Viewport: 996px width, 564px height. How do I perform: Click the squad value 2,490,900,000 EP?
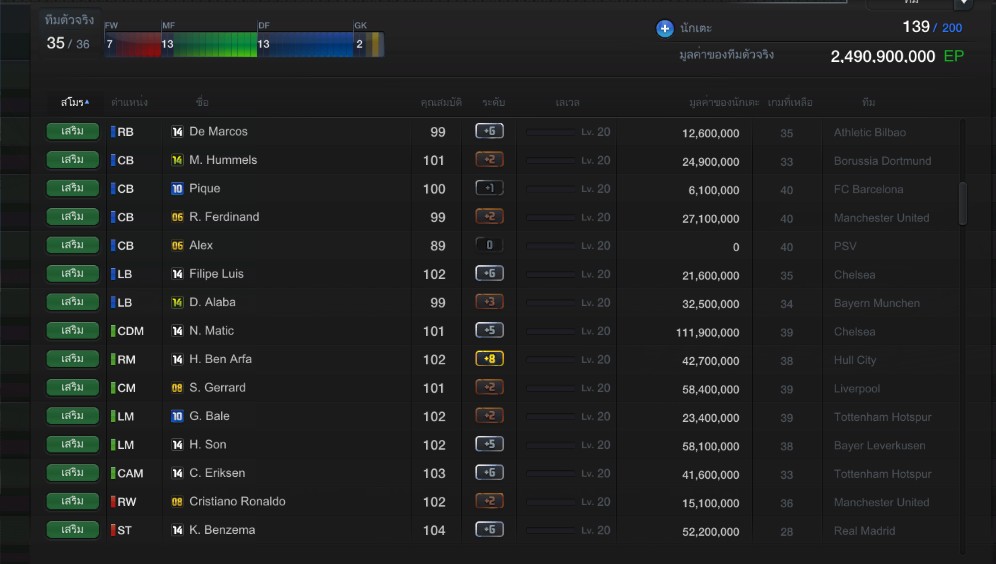click(897, 57)
